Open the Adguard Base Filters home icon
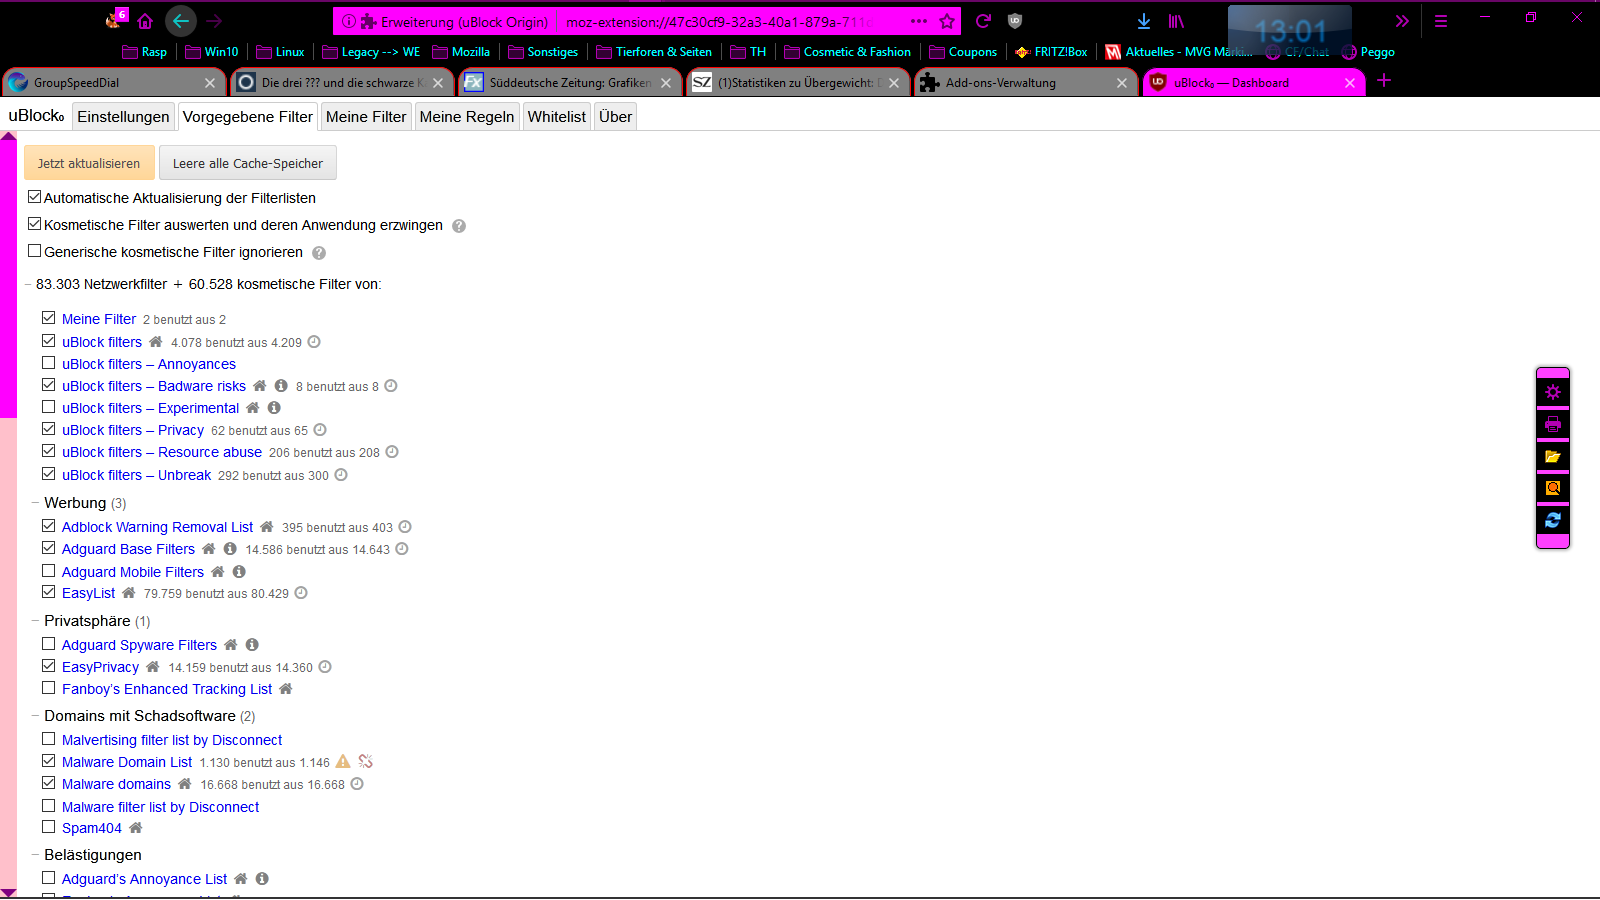 pos(209,549)
